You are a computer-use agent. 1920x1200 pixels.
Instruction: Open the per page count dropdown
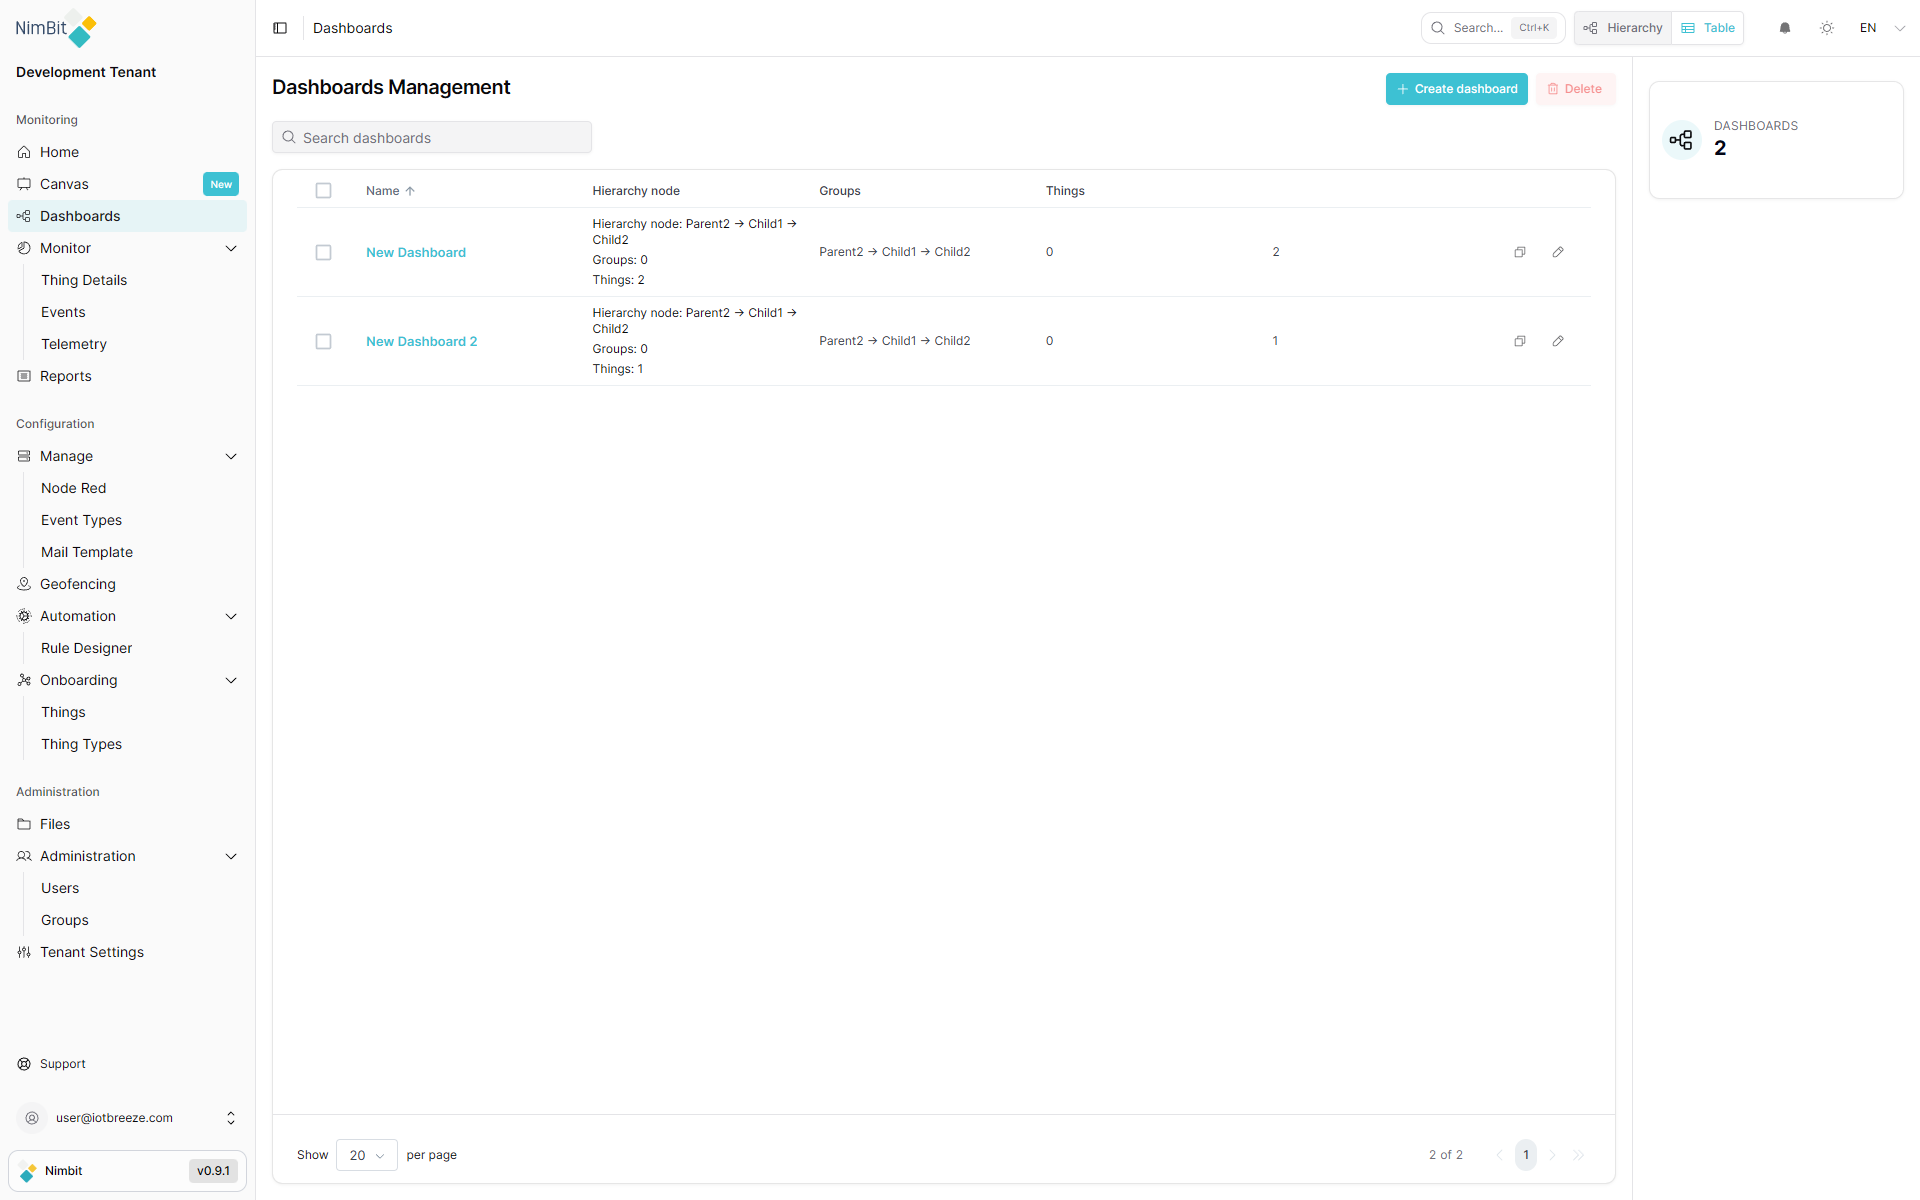tap(366, 1155)
